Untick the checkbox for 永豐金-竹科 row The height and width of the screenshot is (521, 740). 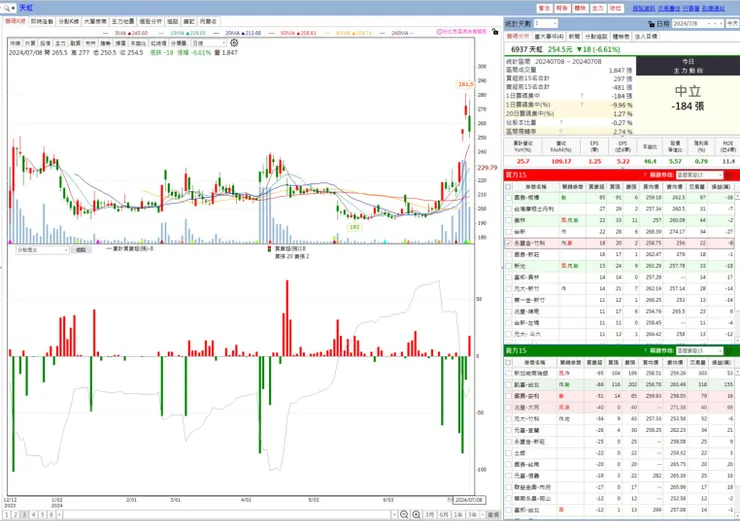508,243
